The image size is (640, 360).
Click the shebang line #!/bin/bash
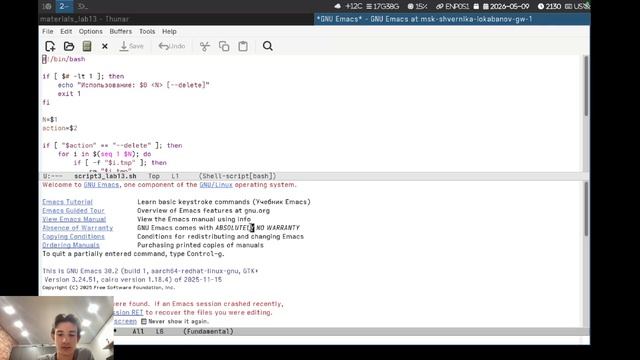click(x=64, y=59)
